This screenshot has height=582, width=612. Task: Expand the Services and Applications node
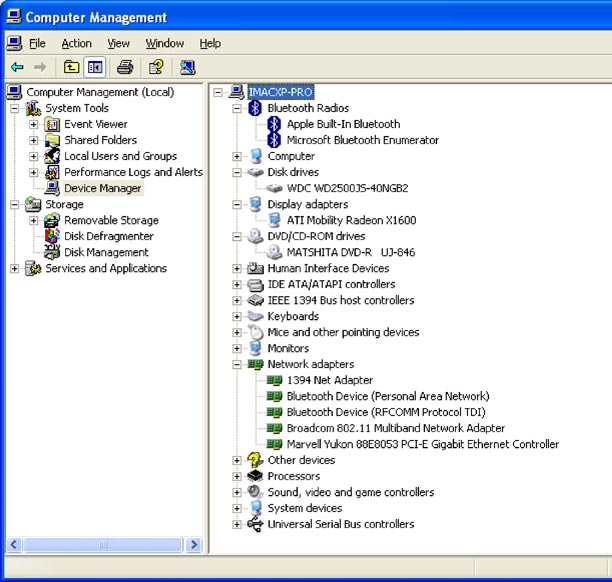(x=15, y=269)
